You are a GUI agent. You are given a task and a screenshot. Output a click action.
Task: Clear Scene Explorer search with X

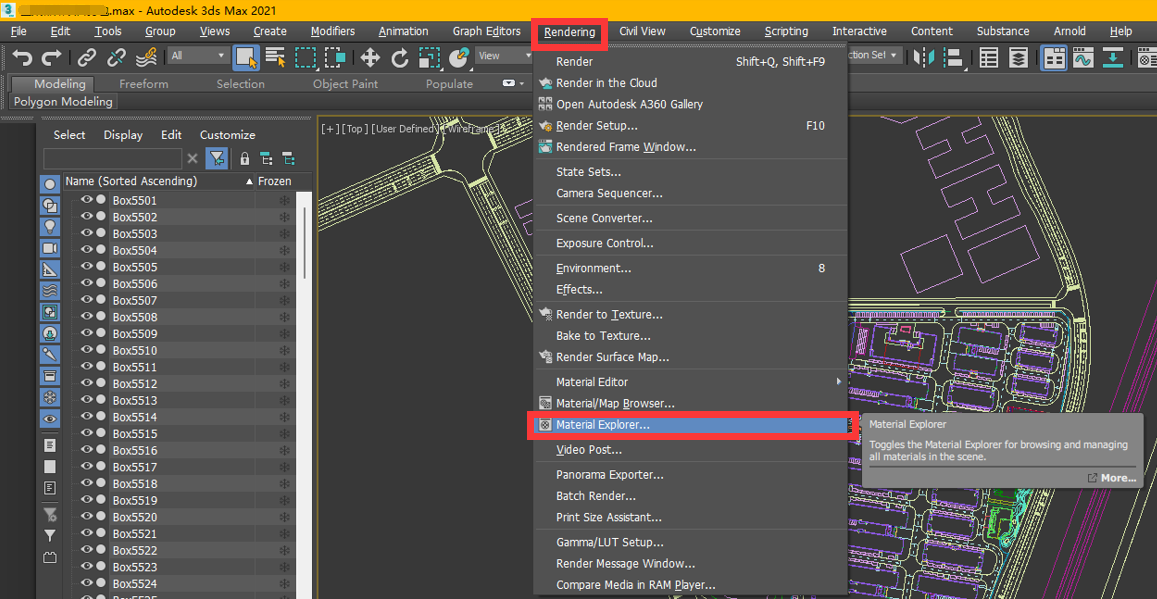tap(192, 159)
